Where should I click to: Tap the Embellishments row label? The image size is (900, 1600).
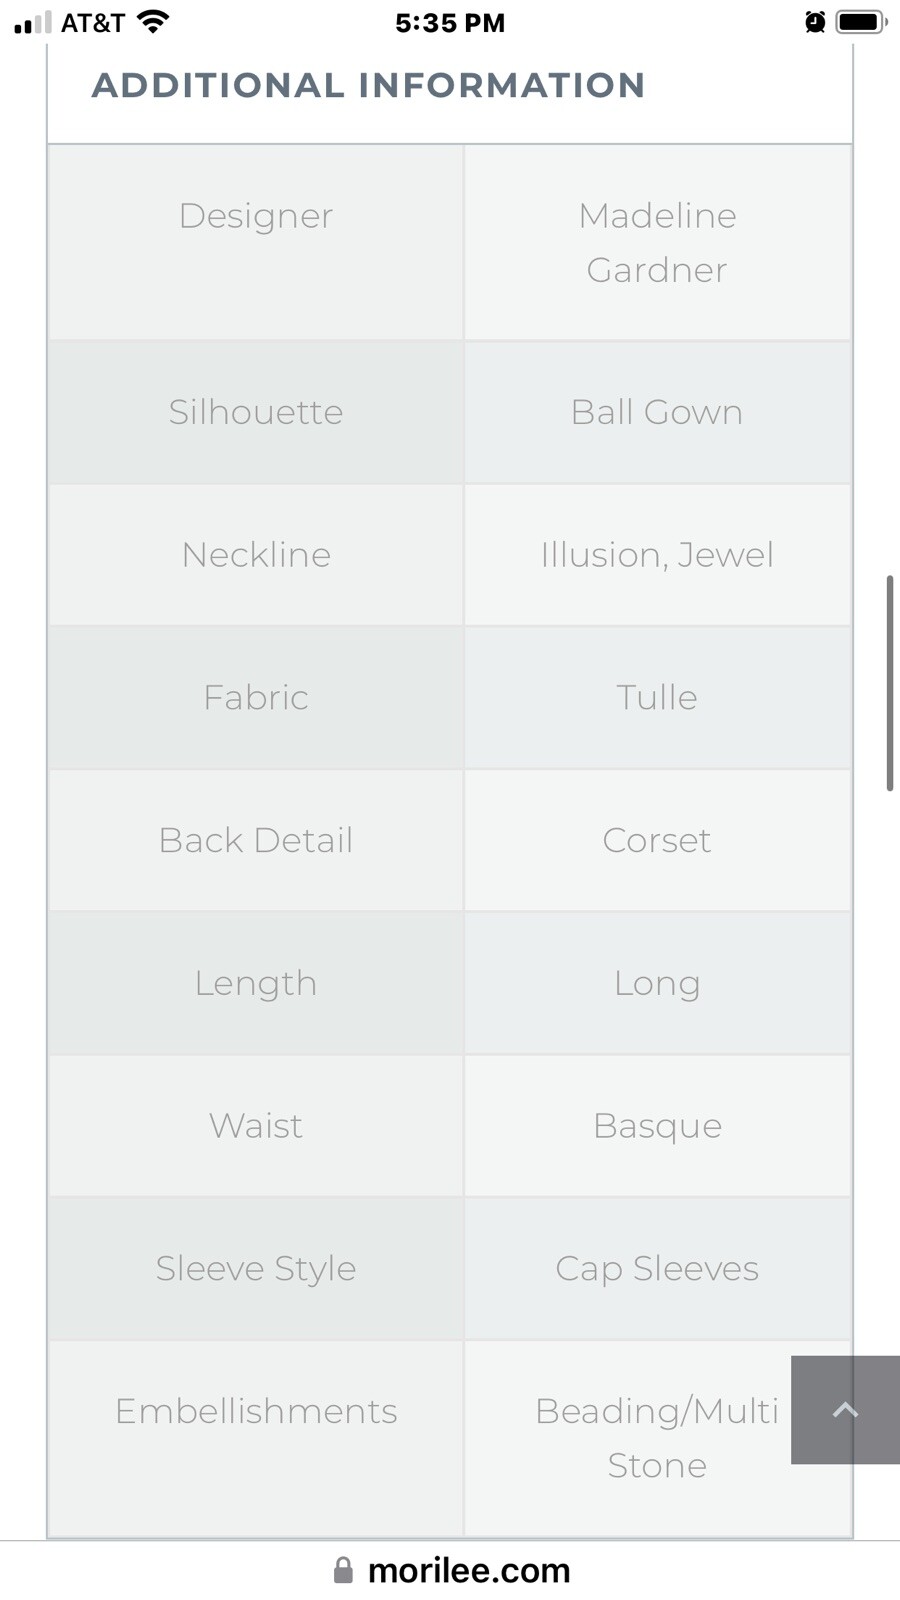(x=256, y=1411)
